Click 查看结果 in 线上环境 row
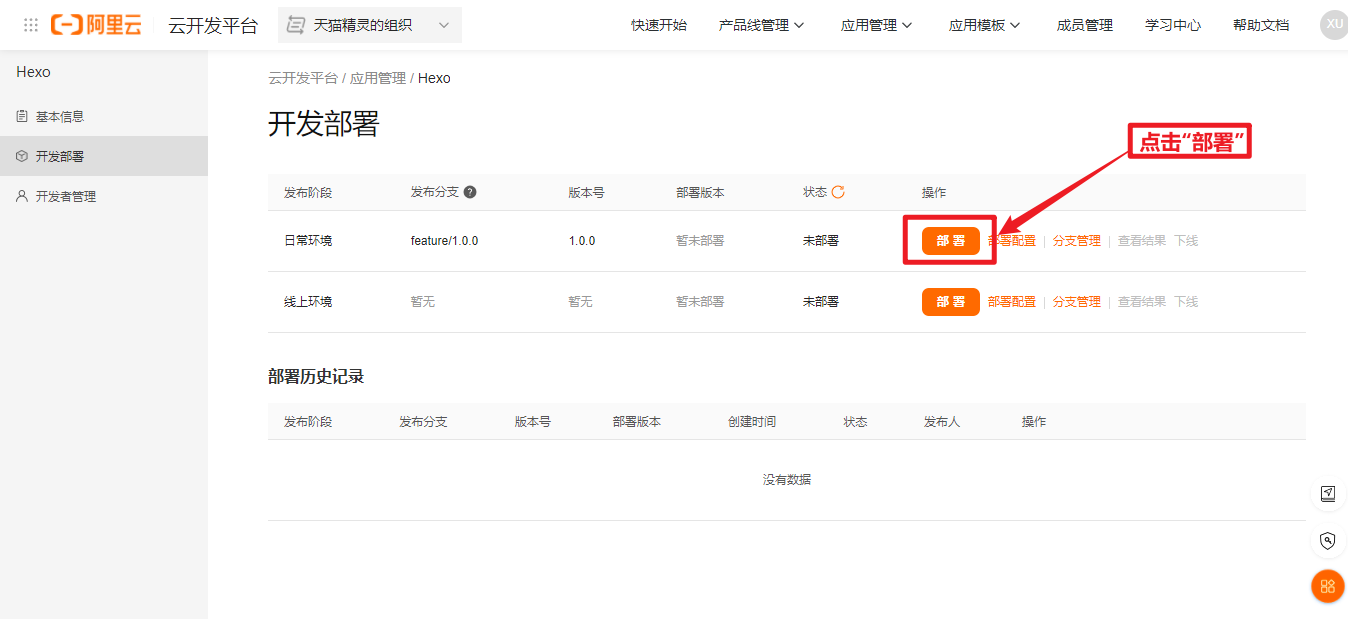The image size is (1348, 619). (x=1142, y=302)
